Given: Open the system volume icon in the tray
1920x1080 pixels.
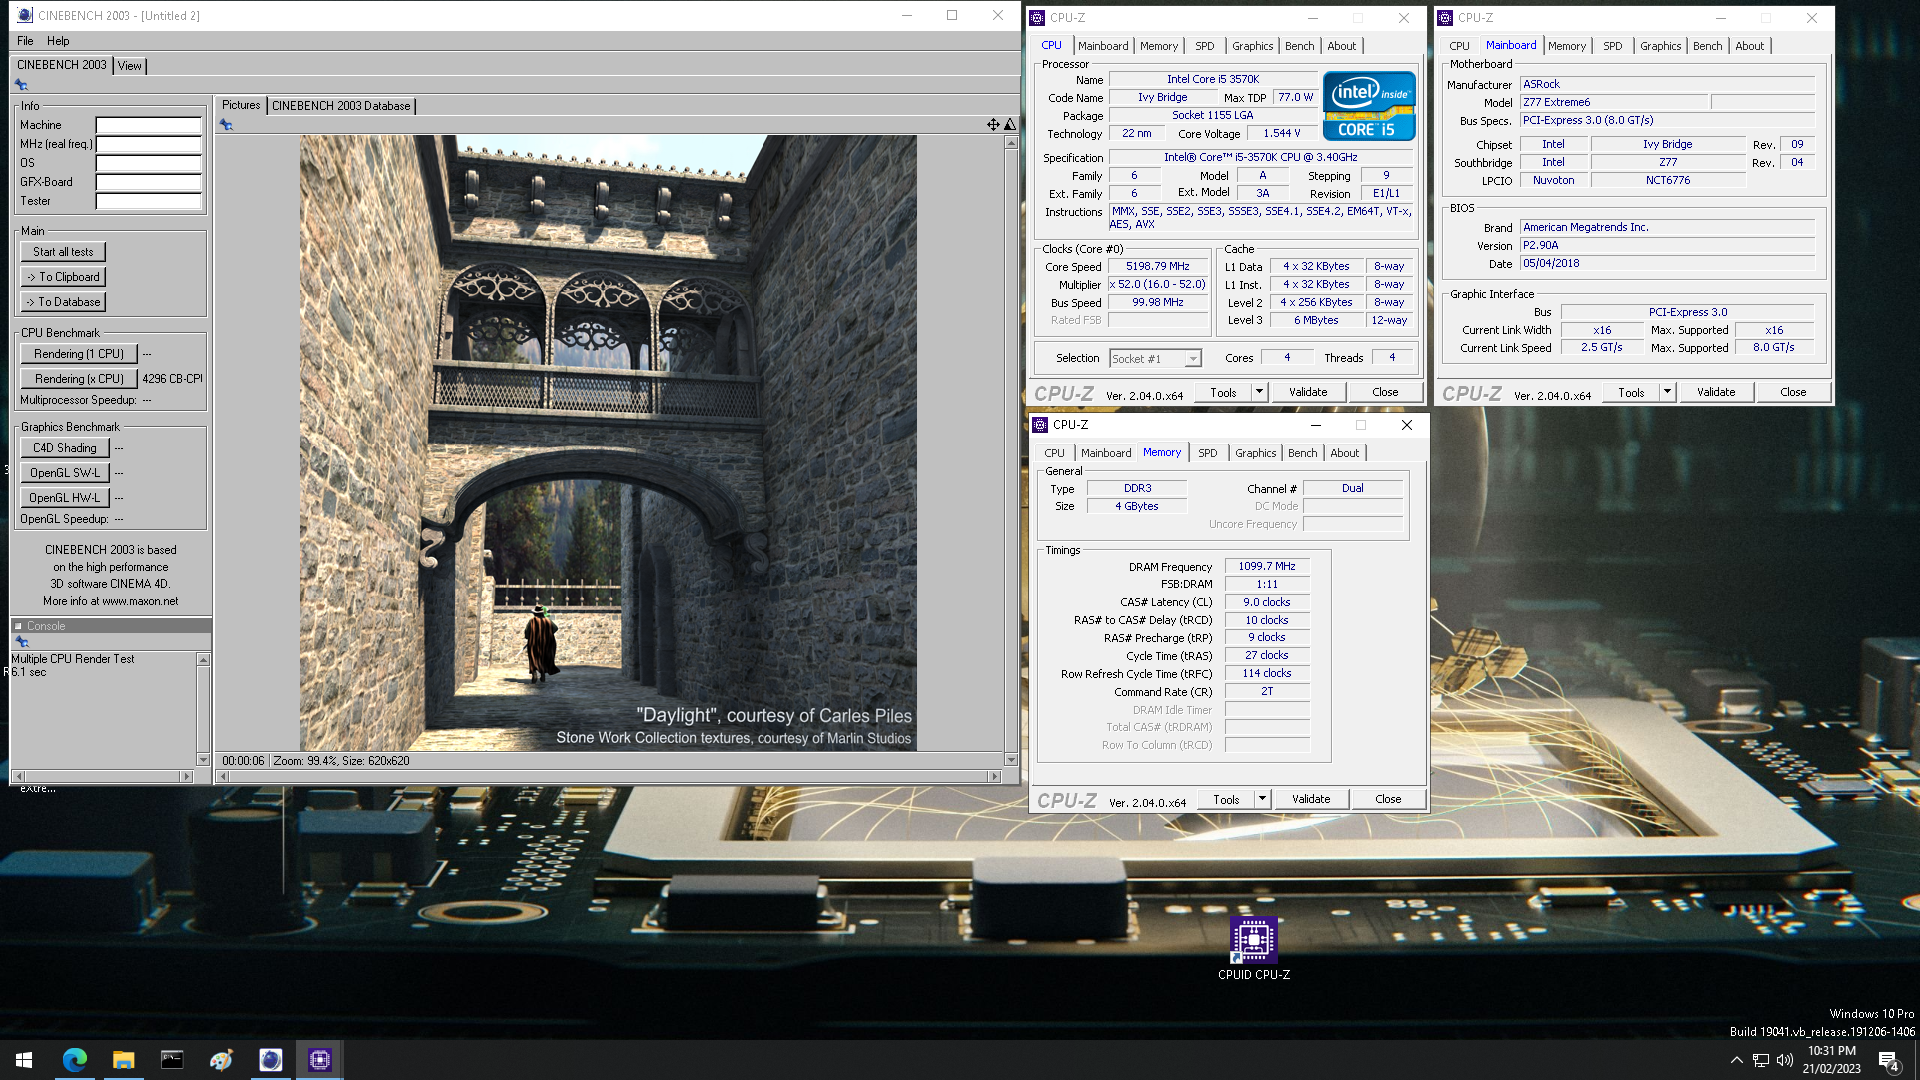Looking at the screenshot, I should click(x=1785, y=1060).
